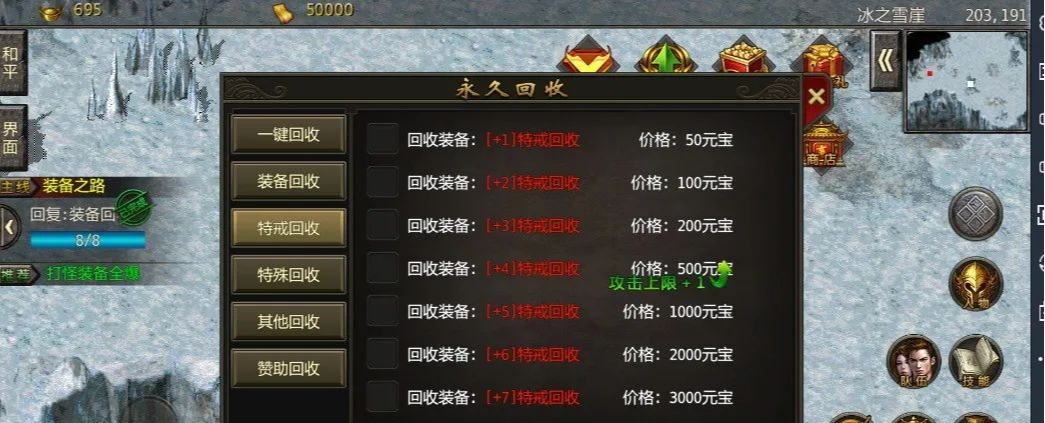Open the 人物 character helmet icon
This screenshot has width=1045, height=423.
976,284
